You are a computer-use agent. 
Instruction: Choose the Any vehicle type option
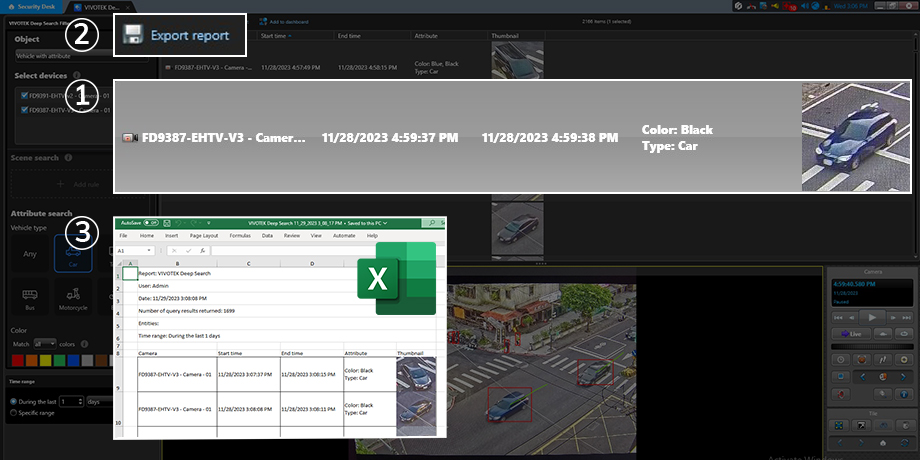coord(30,253)
